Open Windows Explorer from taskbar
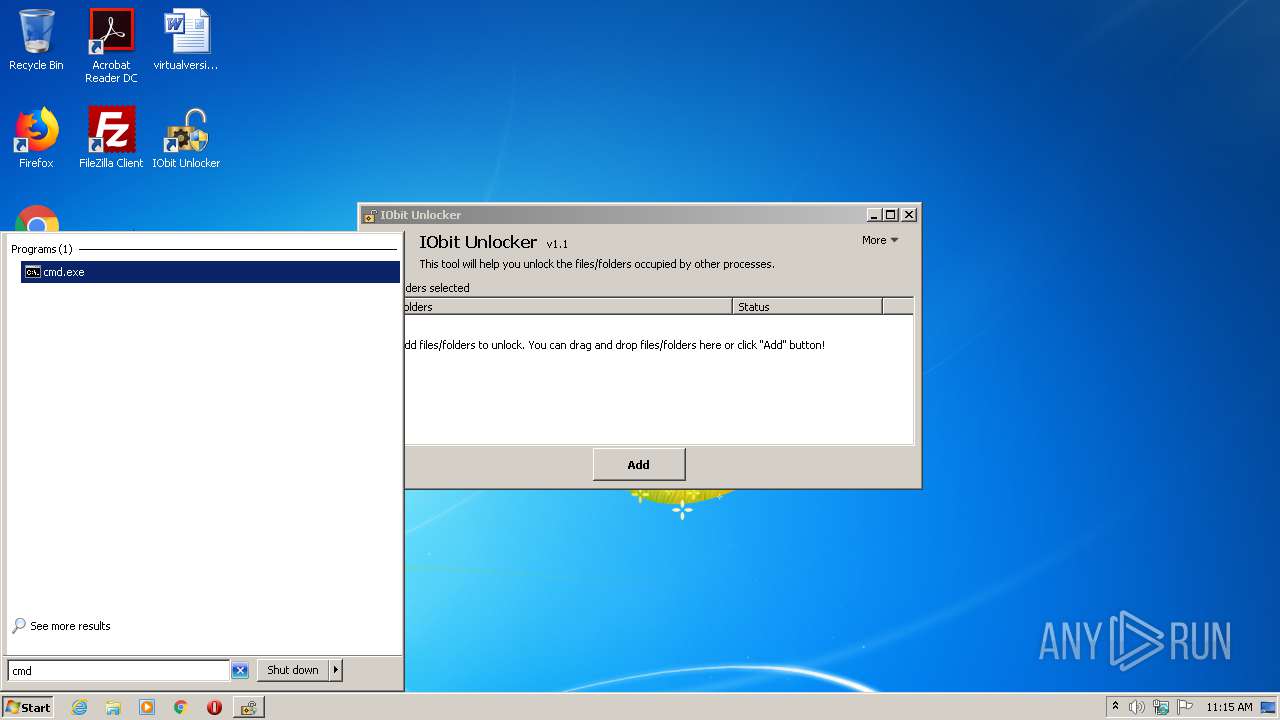The width and height of the screenshot is (1280, 720). click(x=113, y=707)
